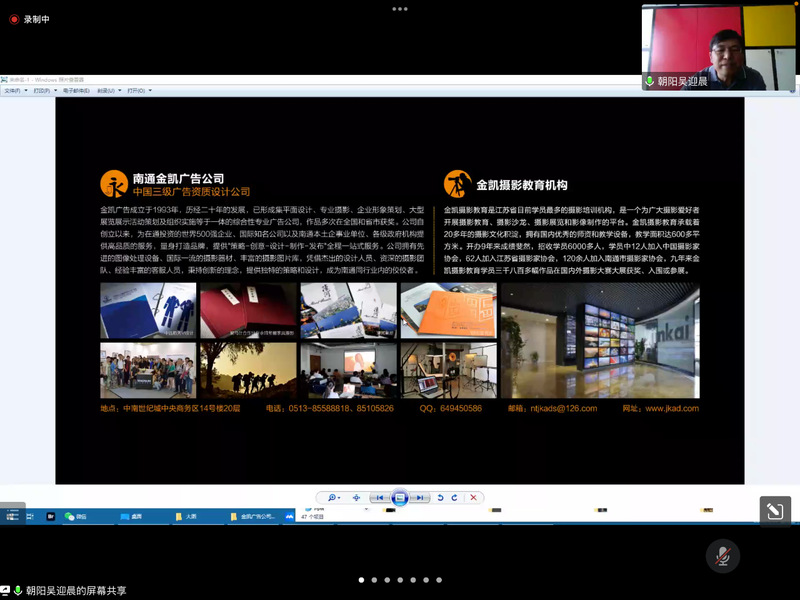Image resolution: width=800 pixels, height=600 pixels.
Task: Click the classroom projector lecture photo
Action: click(x=348, y=370)
